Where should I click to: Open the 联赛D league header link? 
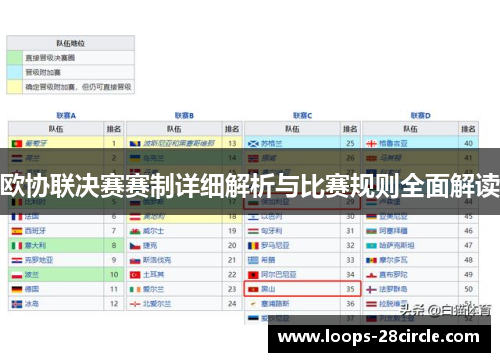[x=421, y=116]
